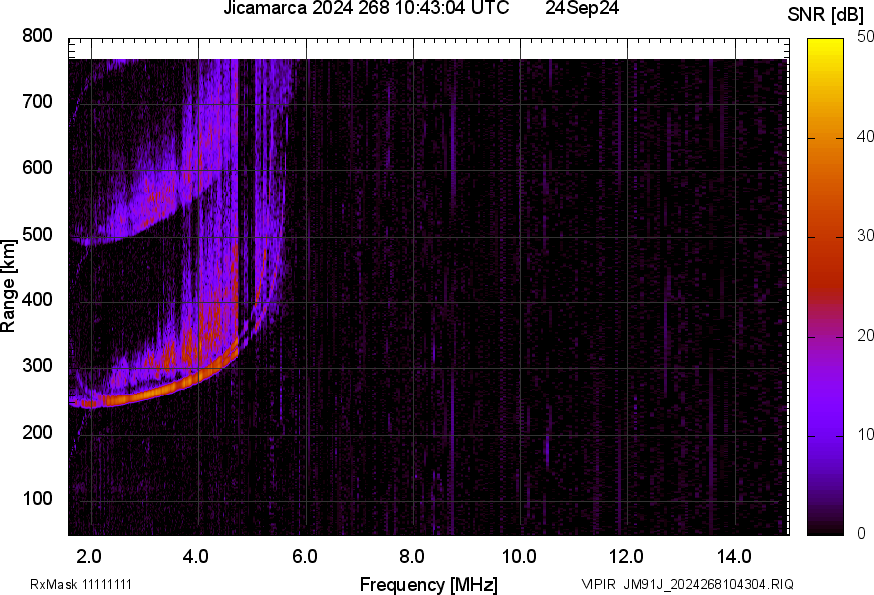This screenshot has width=874, height=595.
Task: Click the range tick label '100'
Action: (x=37, y=499)
